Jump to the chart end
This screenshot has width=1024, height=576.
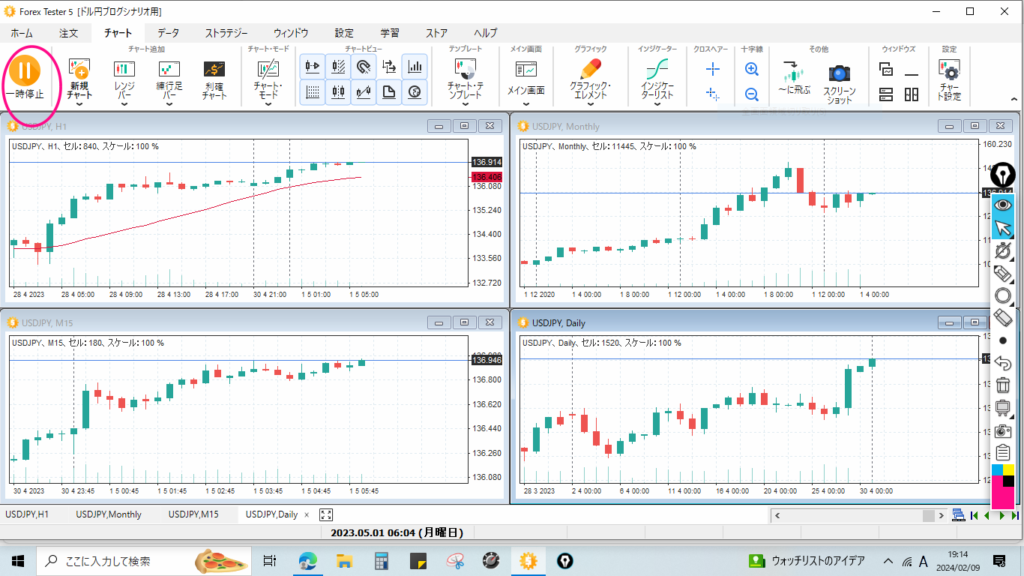[x=1016, y=515]
